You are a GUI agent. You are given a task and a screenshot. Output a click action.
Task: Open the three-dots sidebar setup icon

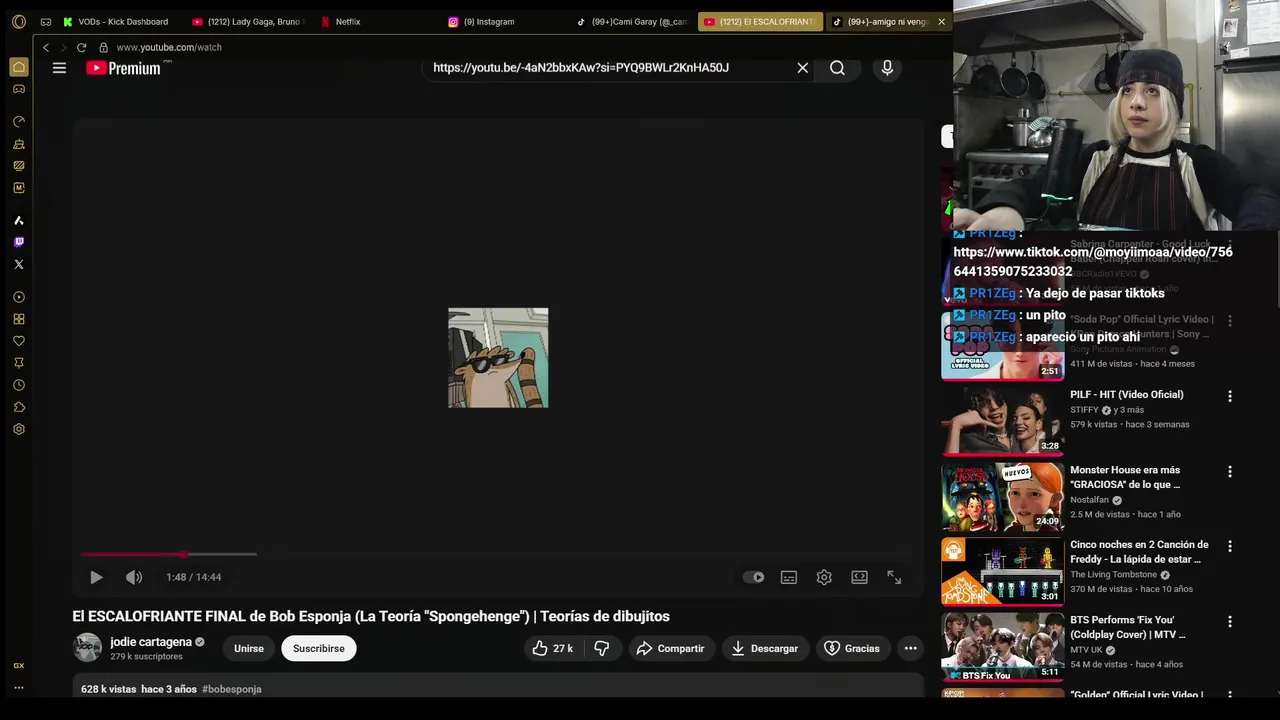tap(18, 688)
